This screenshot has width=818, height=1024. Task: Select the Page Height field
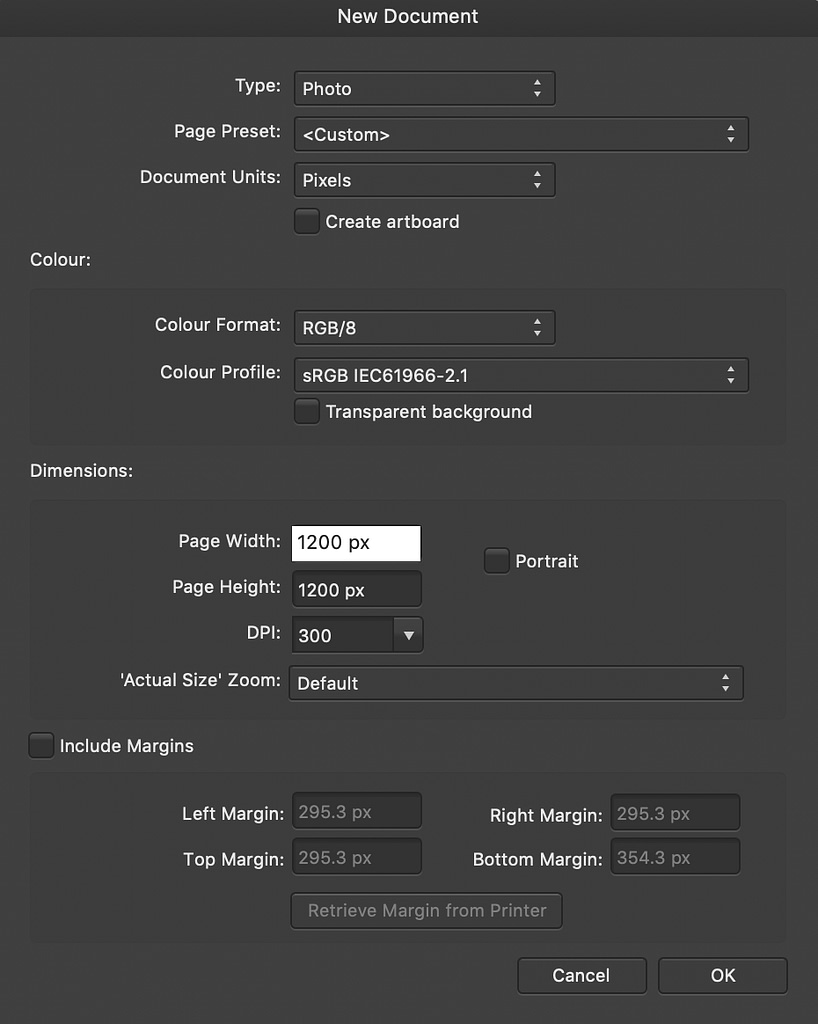click(356, 589)
